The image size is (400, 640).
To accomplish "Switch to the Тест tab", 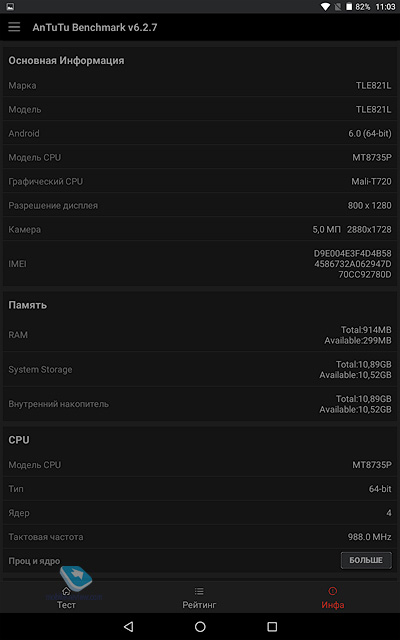I will [x=66, y=598].
